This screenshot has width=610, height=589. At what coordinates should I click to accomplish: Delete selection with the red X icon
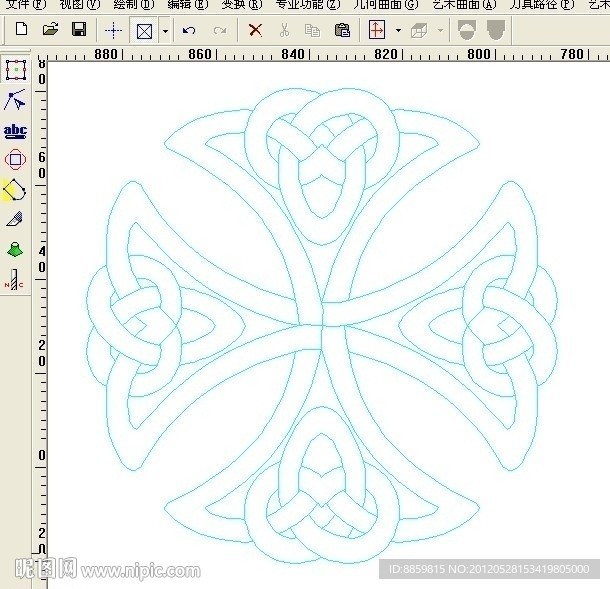tap(255, 30)
